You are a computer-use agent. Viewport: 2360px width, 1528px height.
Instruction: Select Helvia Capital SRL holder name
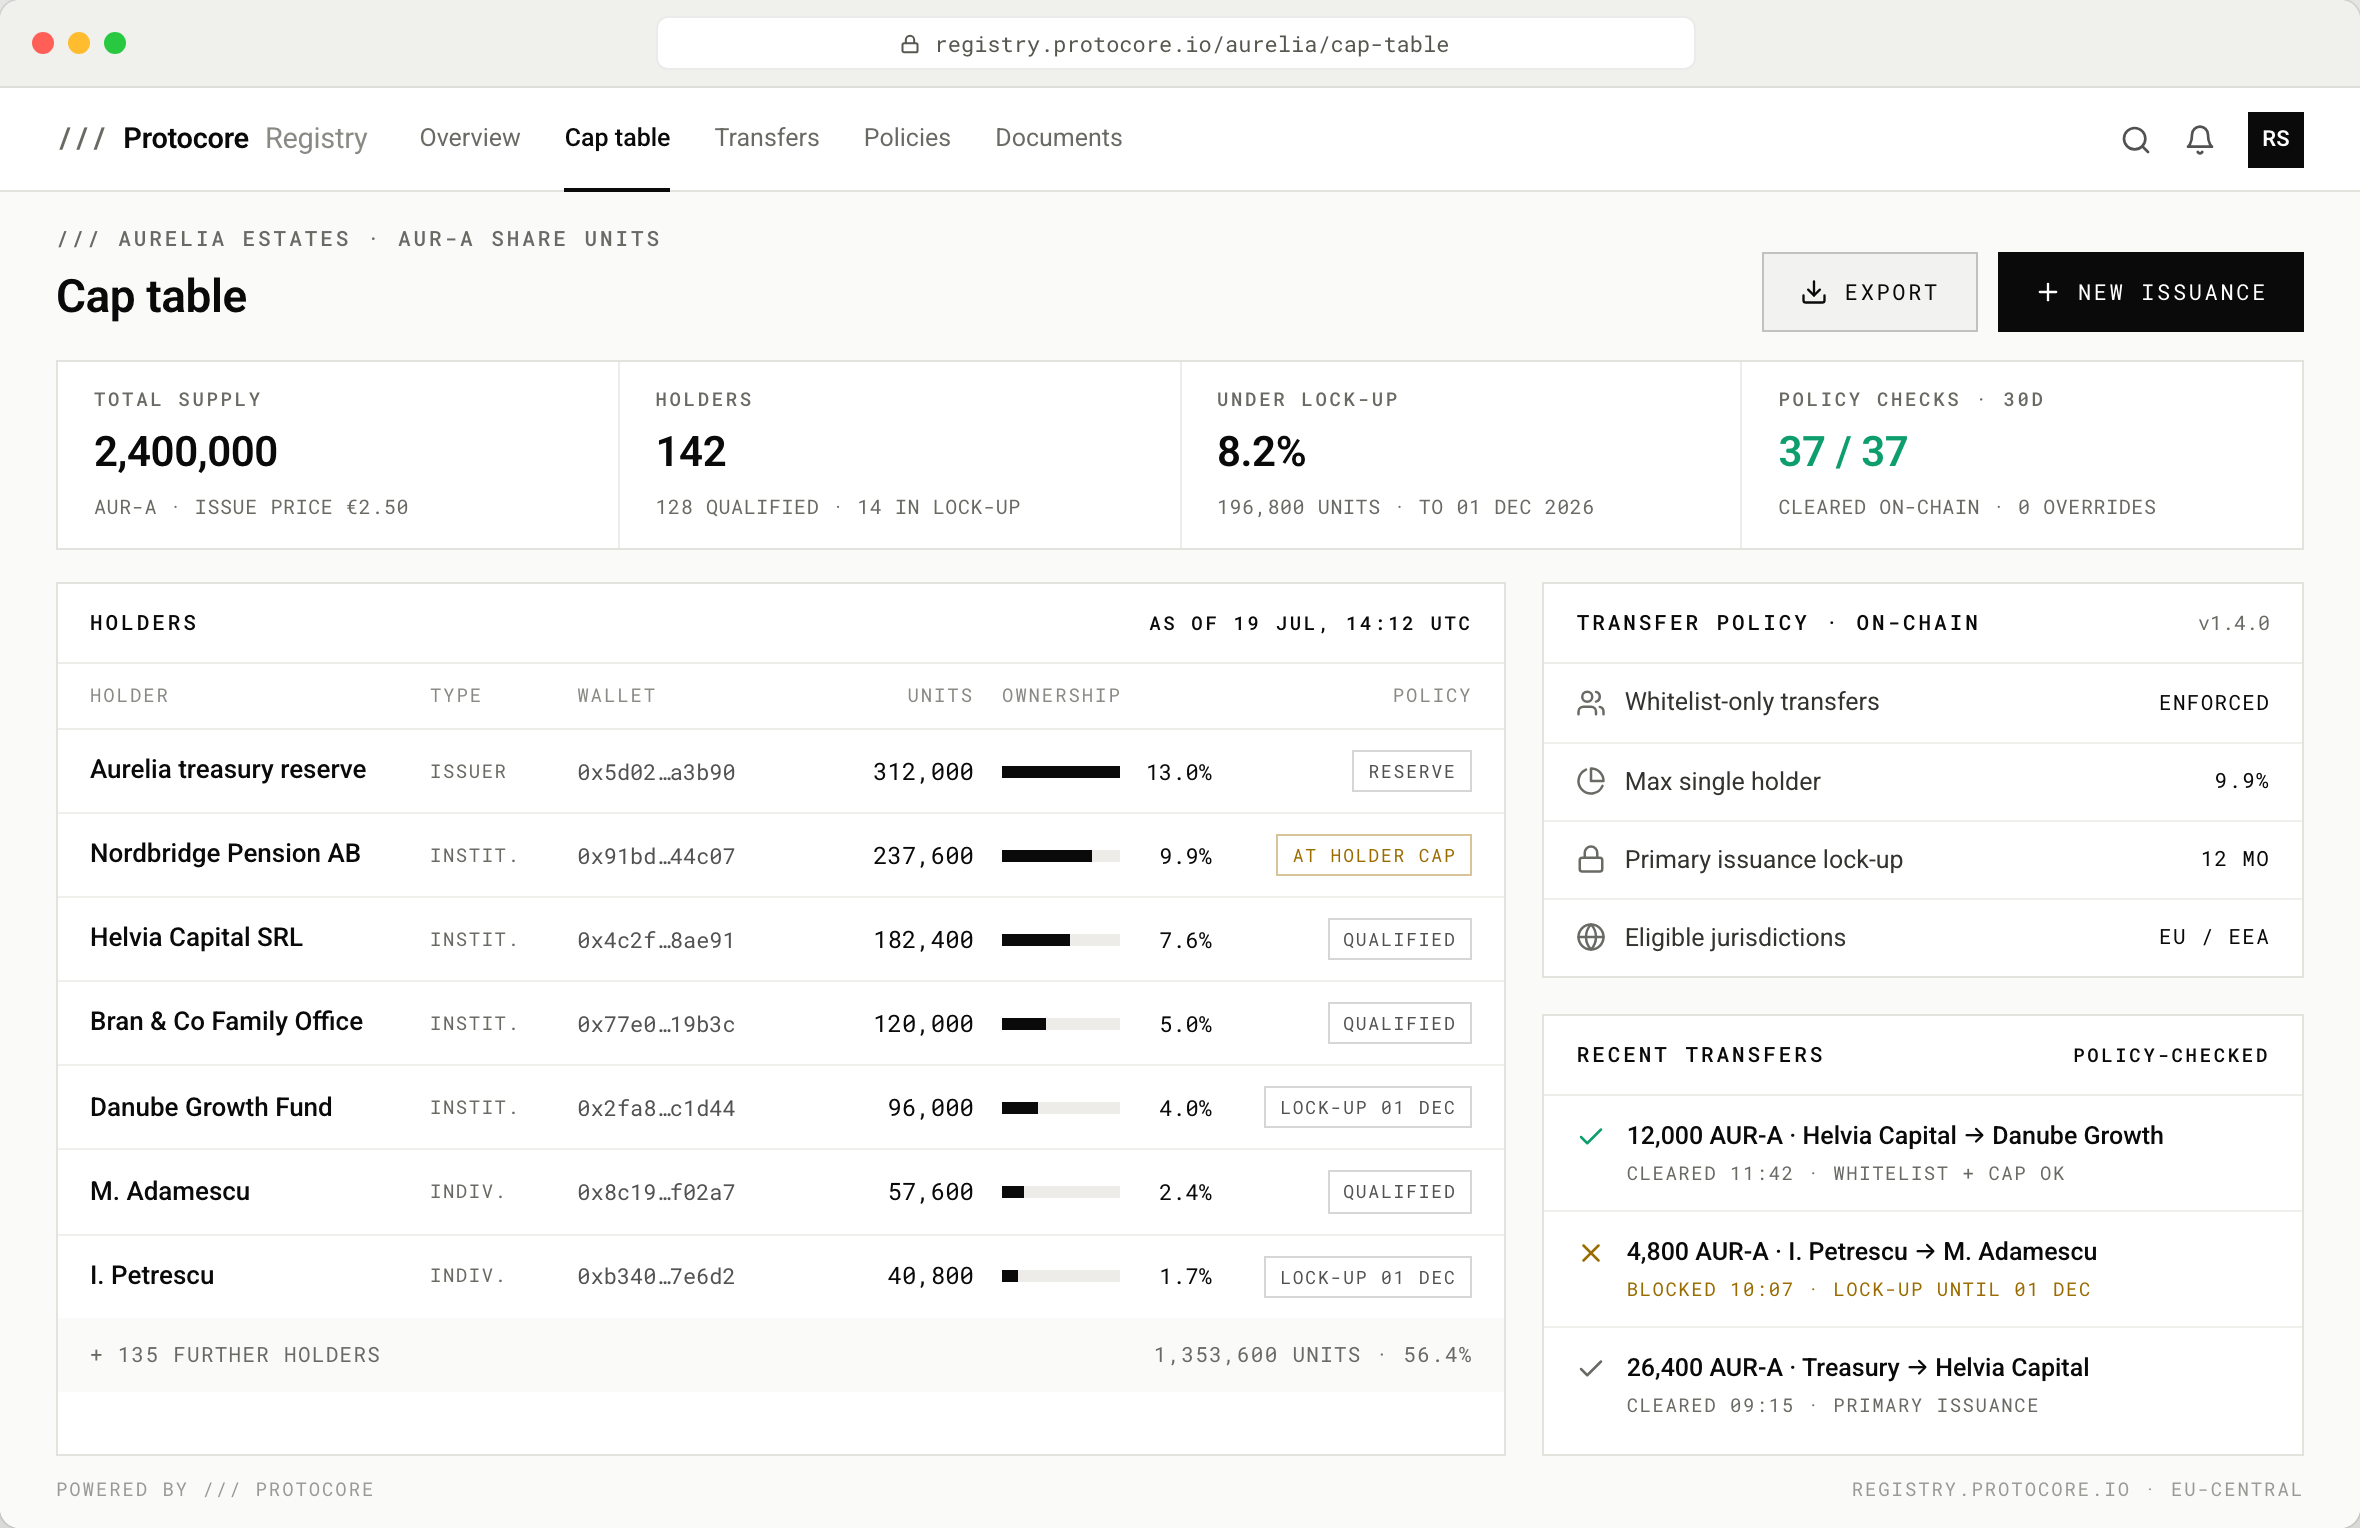(196, 937)
